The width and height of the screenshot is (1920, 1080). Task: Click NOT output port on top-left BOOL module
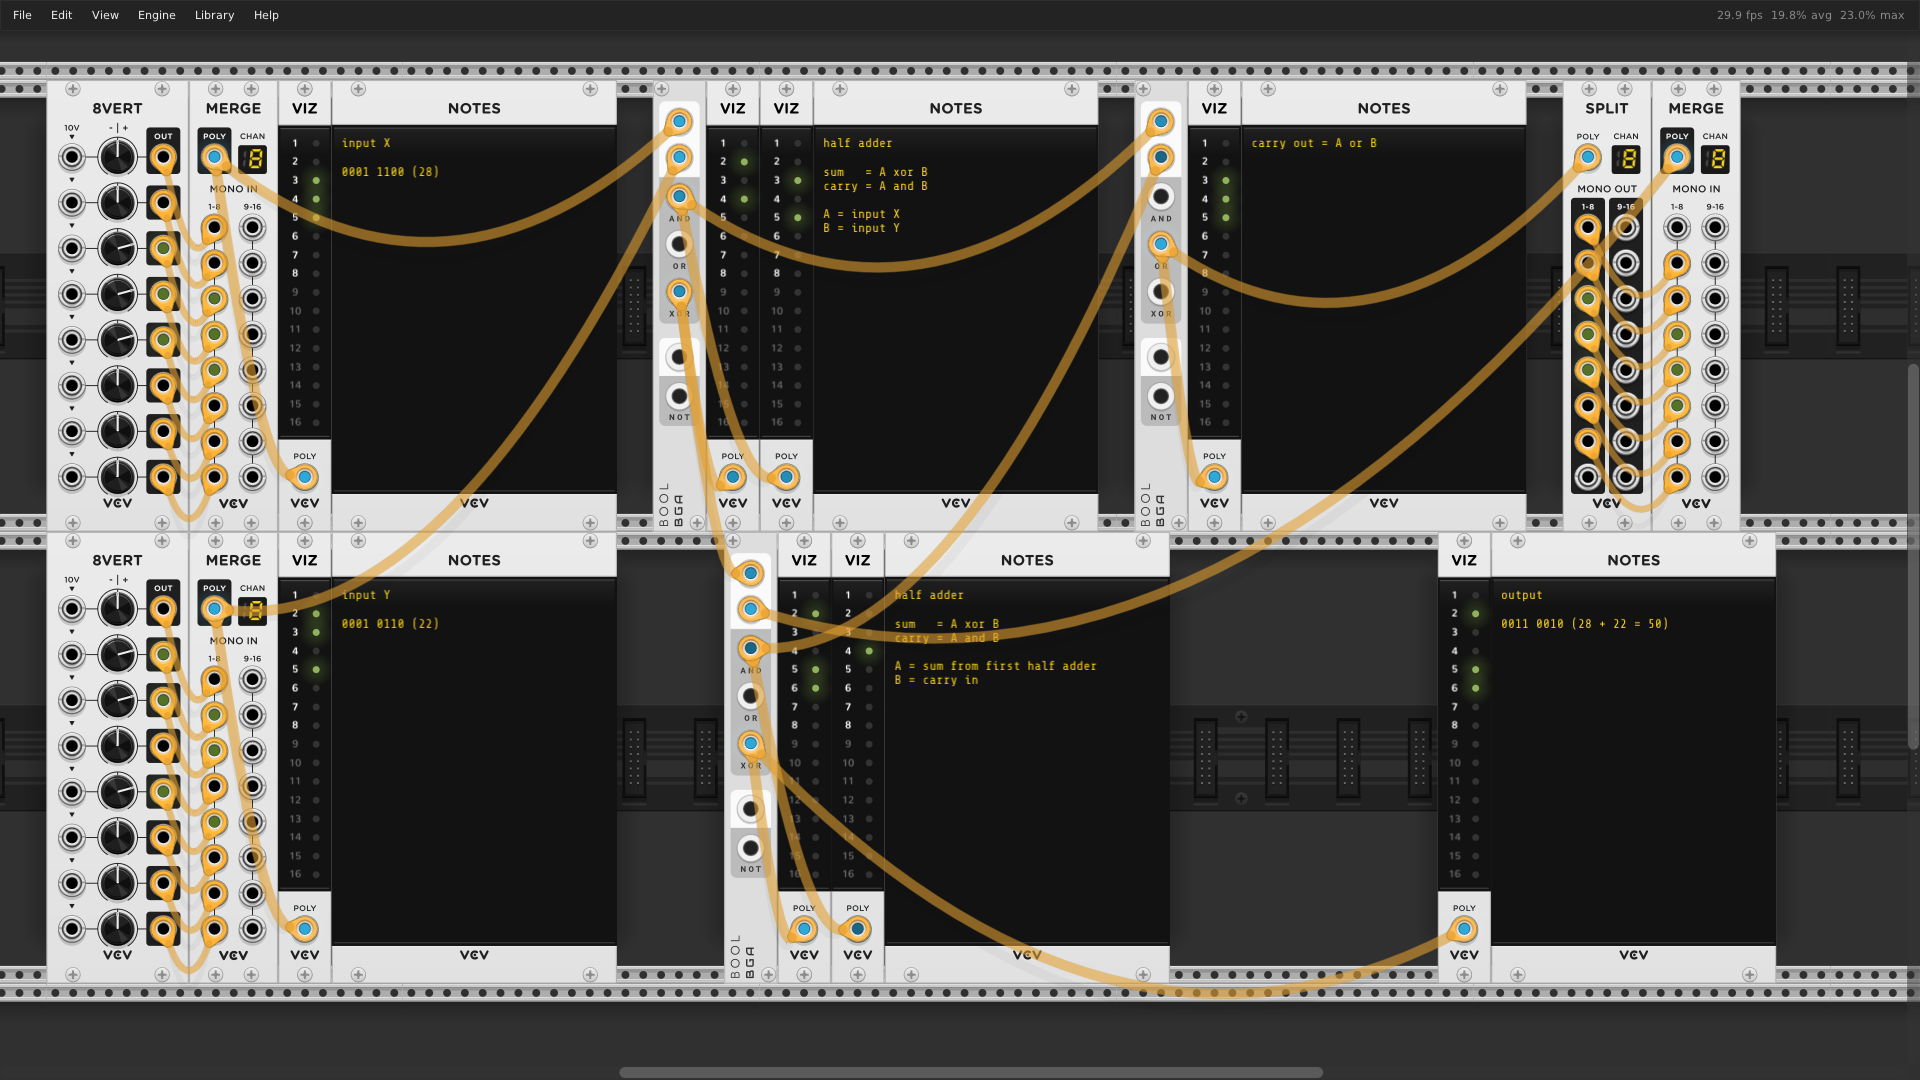coord(679,396)
